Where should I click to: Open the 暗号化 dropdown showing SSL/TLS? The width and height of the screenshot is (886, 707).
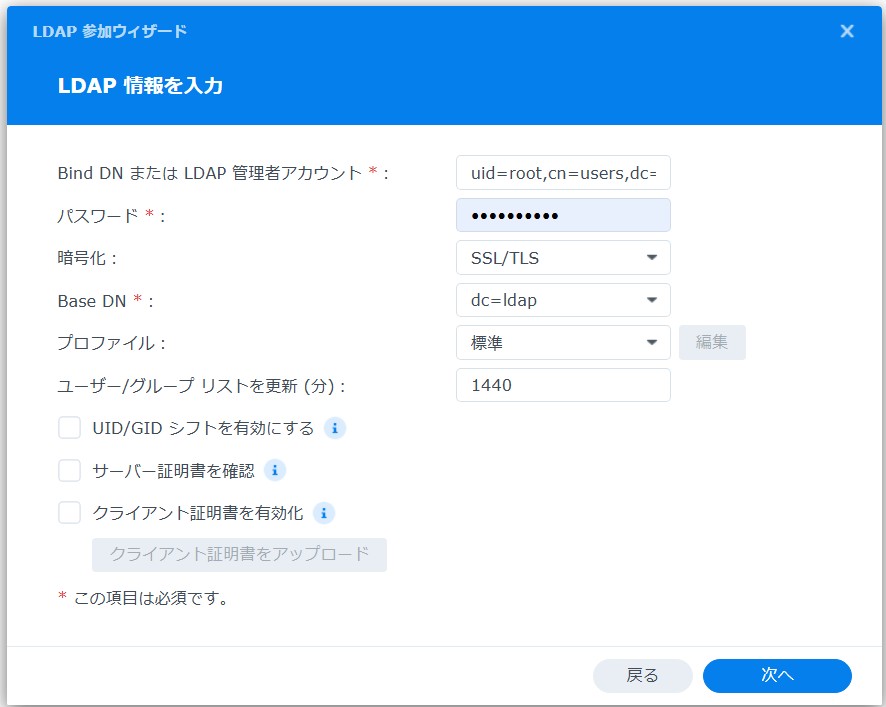point(563,258)
